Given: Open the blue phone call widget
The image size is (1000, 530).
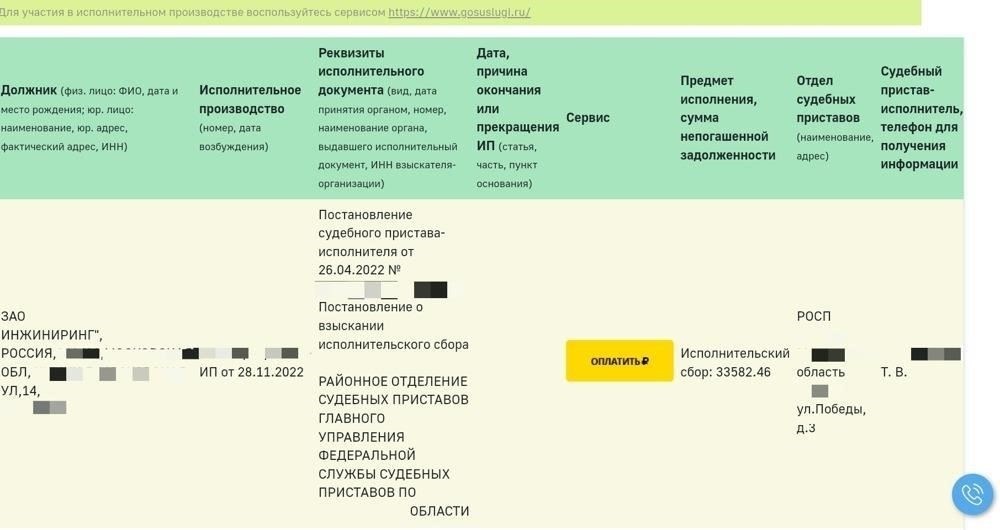Looking at the screenshot, I should [x=973, y=494].
